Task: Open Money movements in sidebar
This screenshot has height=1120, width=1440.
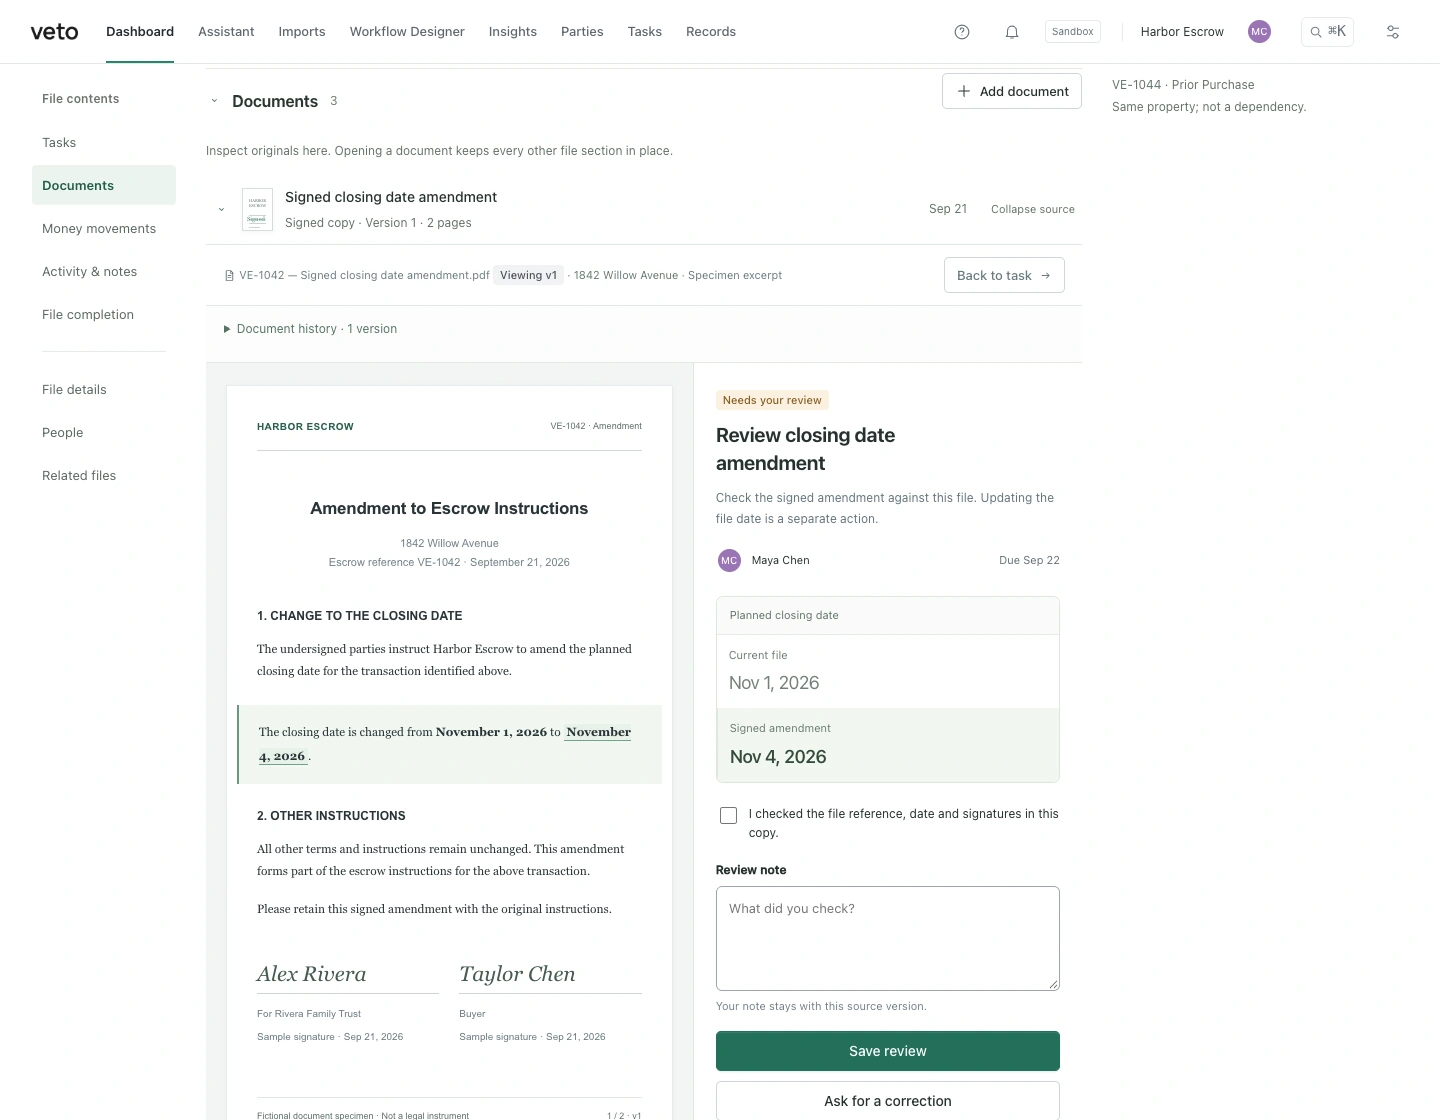Action: point(104,229)
